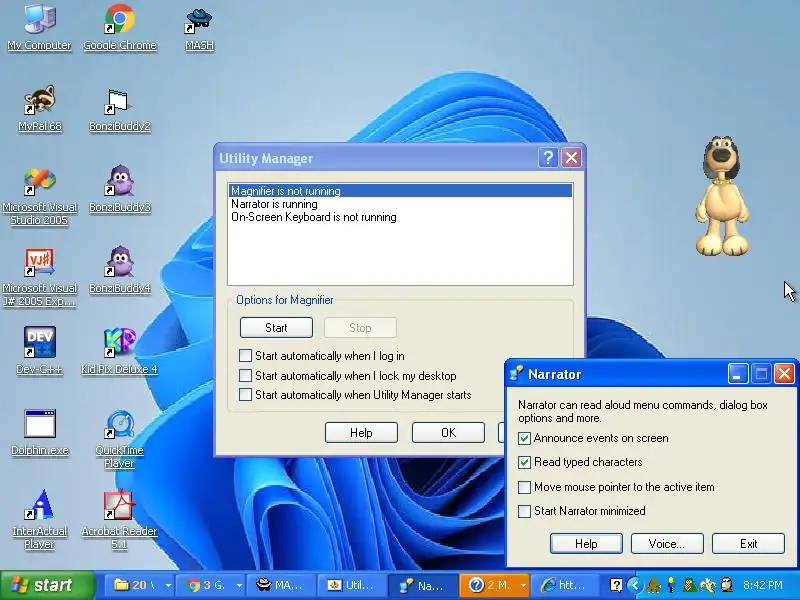Check Start Narrator minimized
This screenshot has height=600, width=800.
pyautogui.click(x=524, y=511)
